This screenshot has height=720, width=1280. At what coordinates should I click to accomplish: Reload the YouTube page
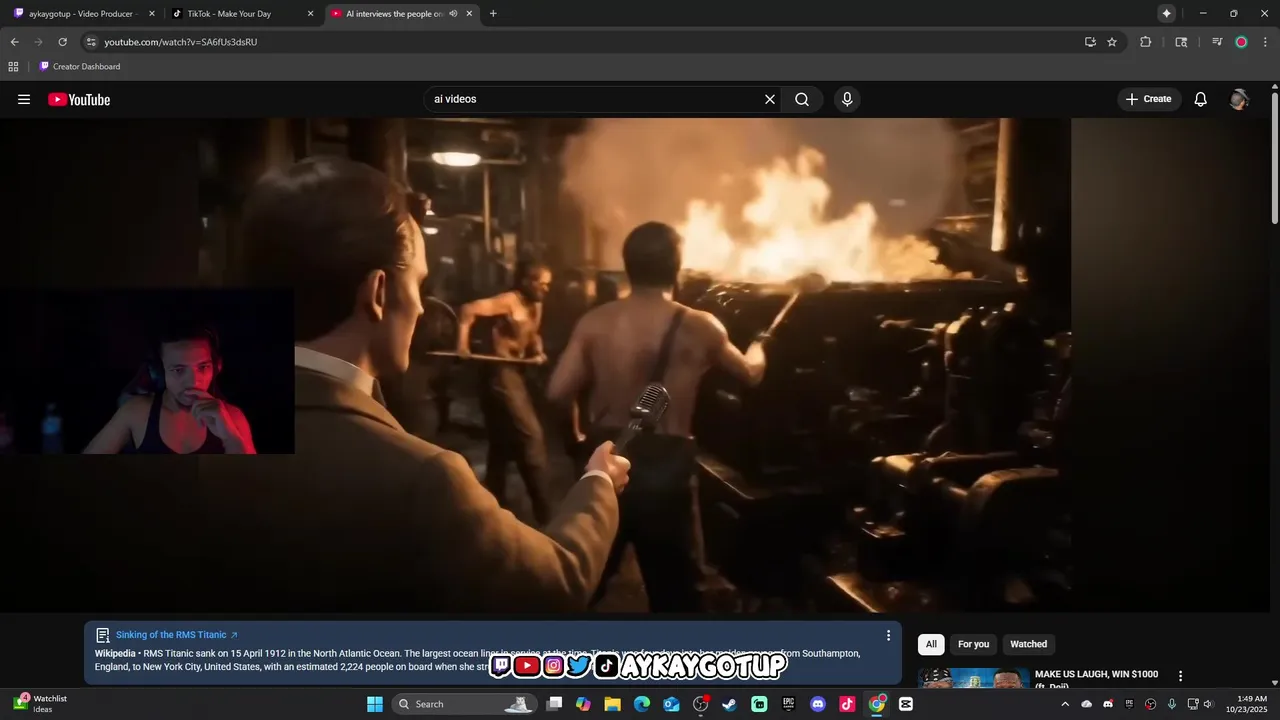62,42
